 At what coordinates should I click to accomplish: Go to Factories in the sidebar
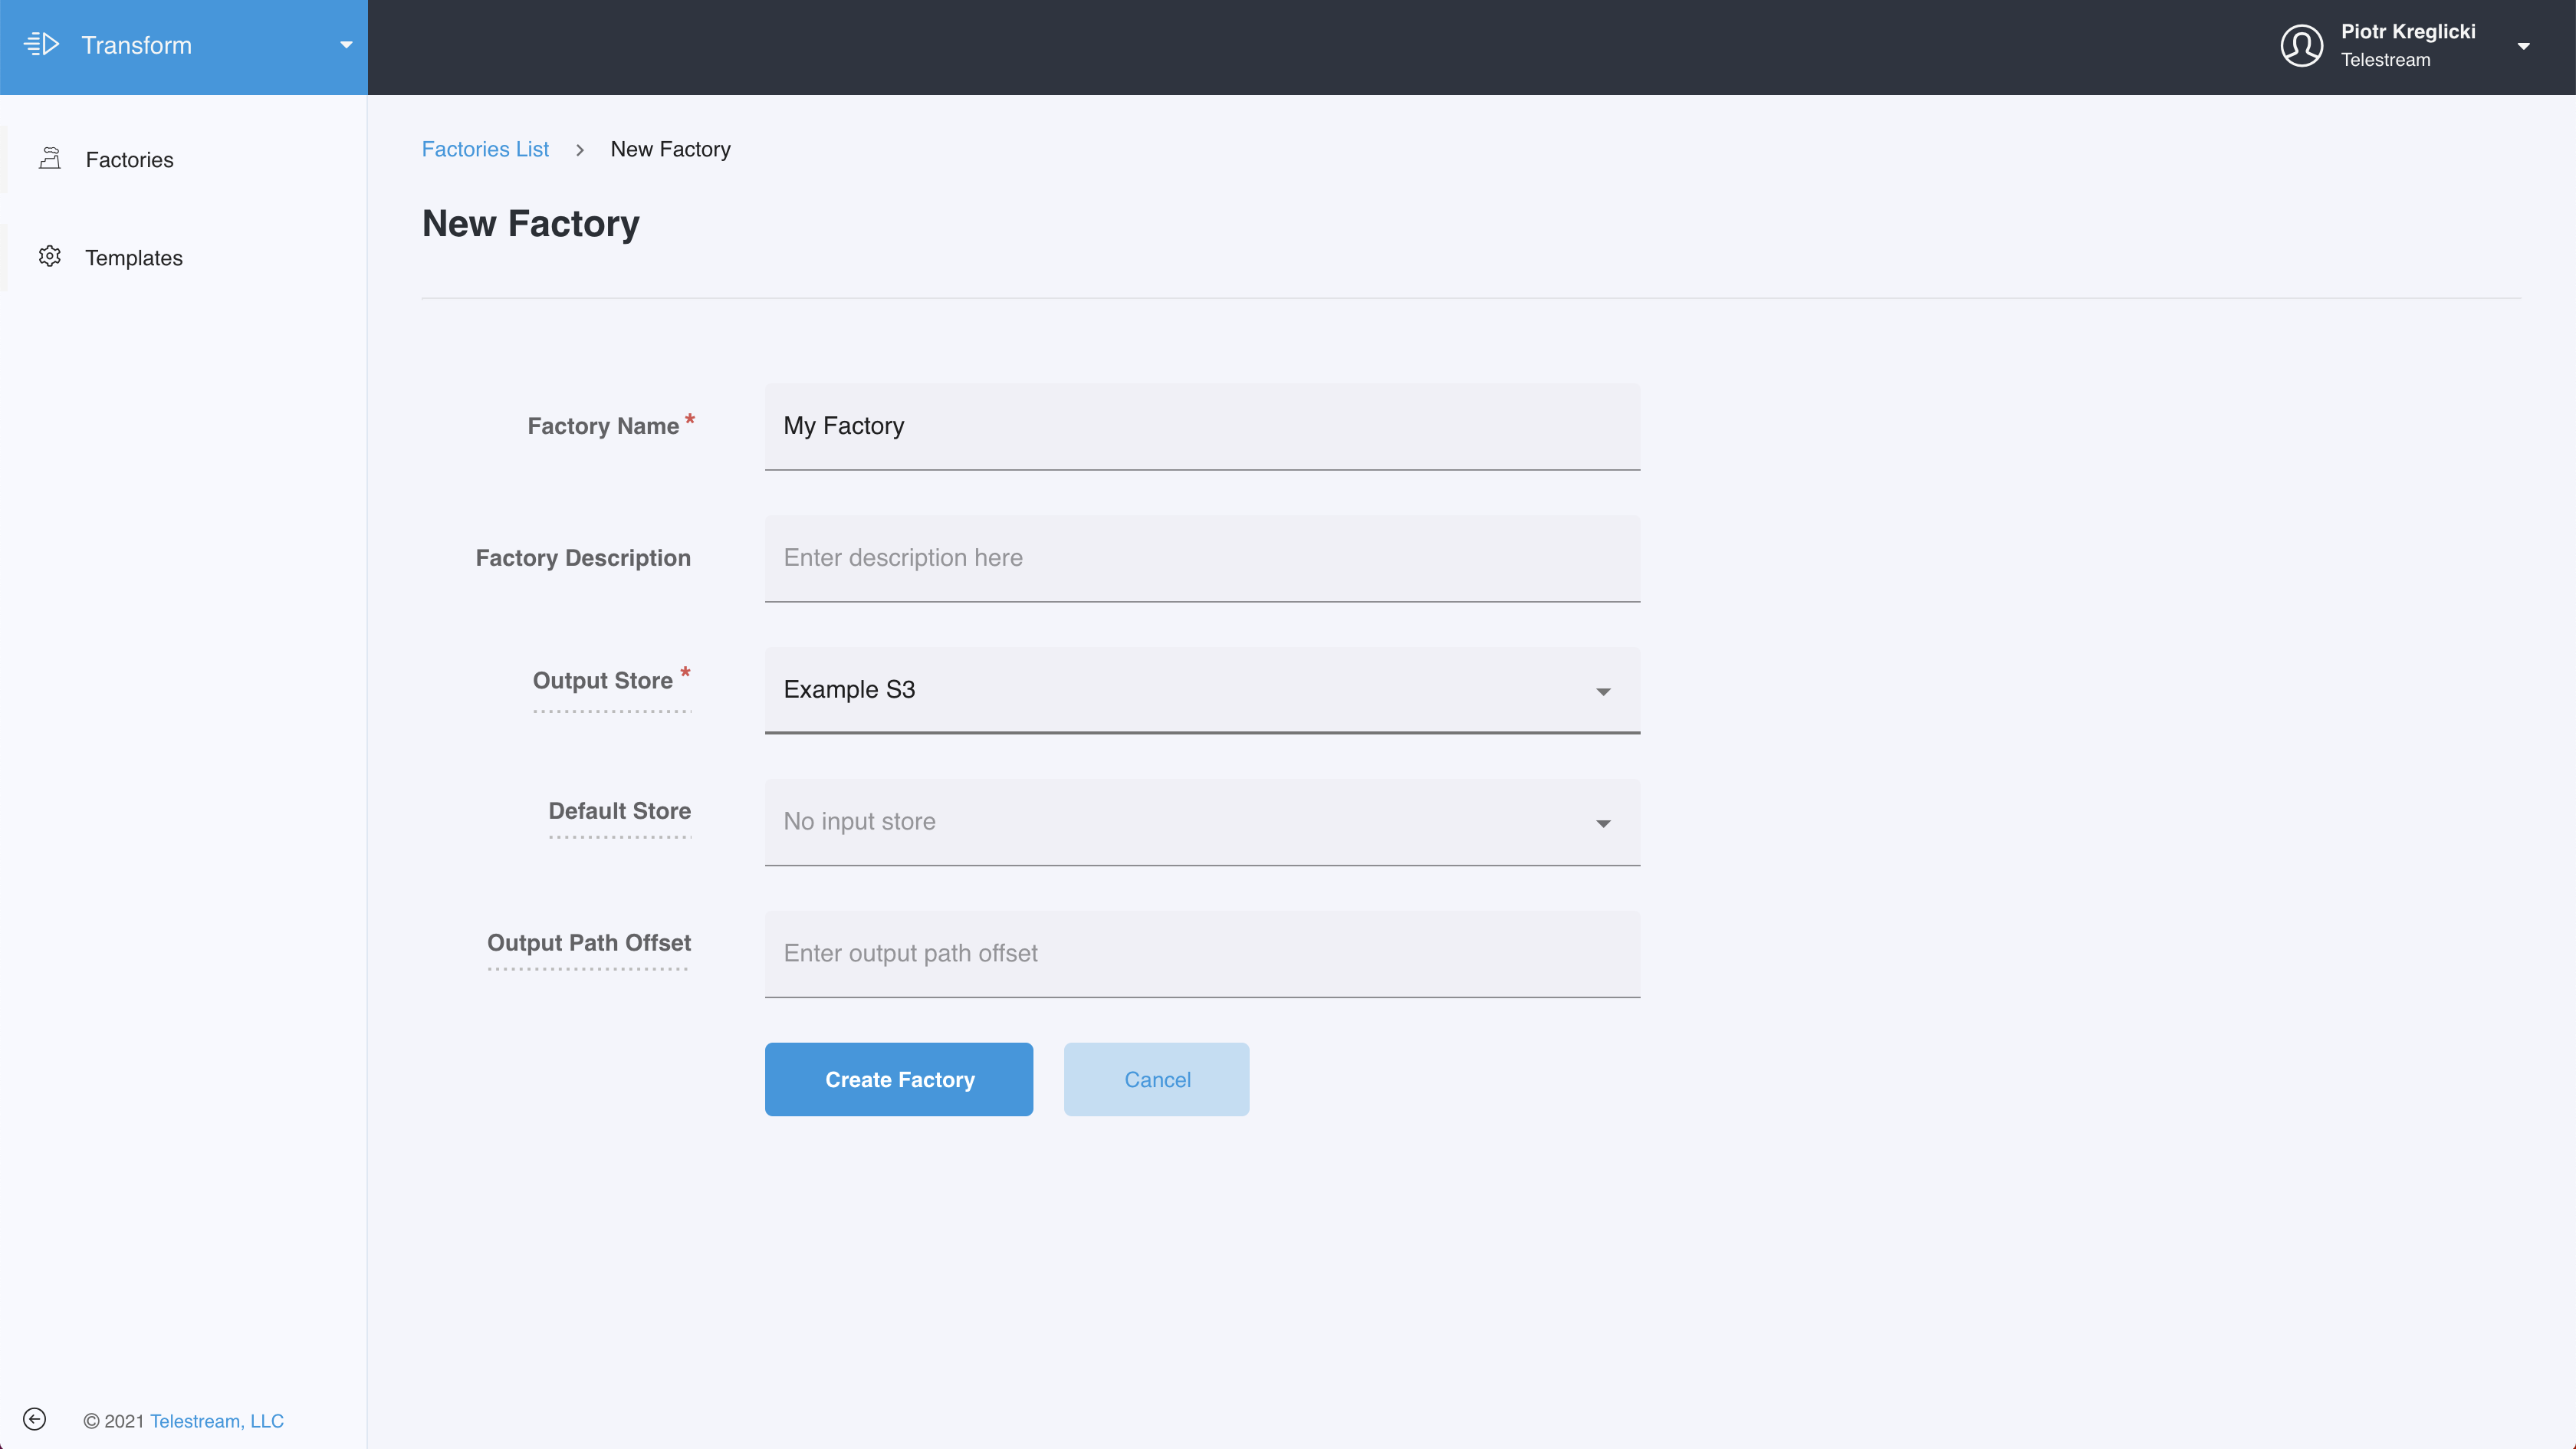click(129, 160)
